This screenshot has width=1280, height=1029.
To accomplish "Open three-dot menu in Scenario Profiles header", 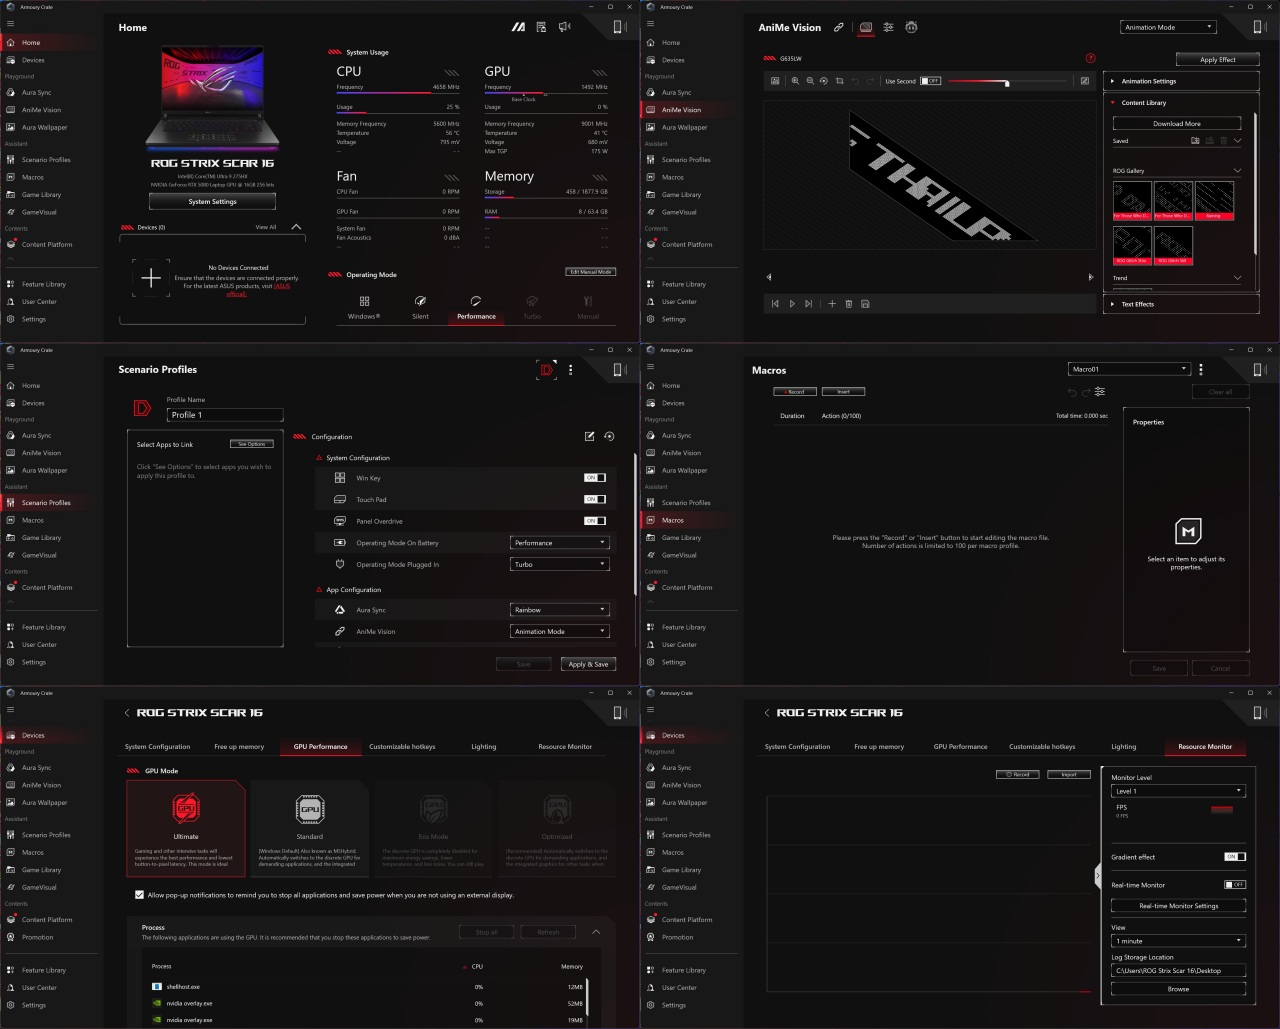I will 571,370.
